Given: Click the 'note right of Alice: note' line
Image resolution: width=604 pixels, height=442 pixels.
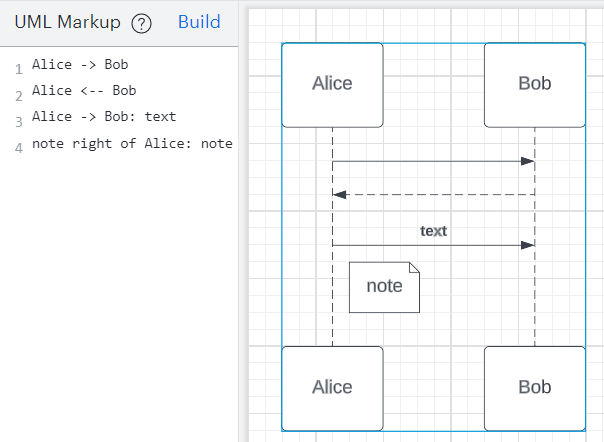Looking at the screenshot, I should (132, 144).
